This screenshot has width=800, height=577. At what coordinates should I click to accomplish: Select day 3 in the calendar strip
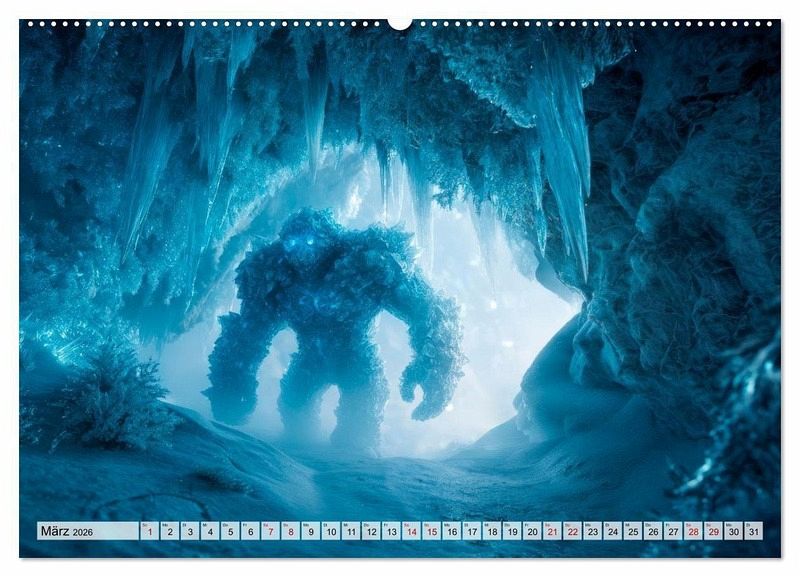[x=190, y=531]
